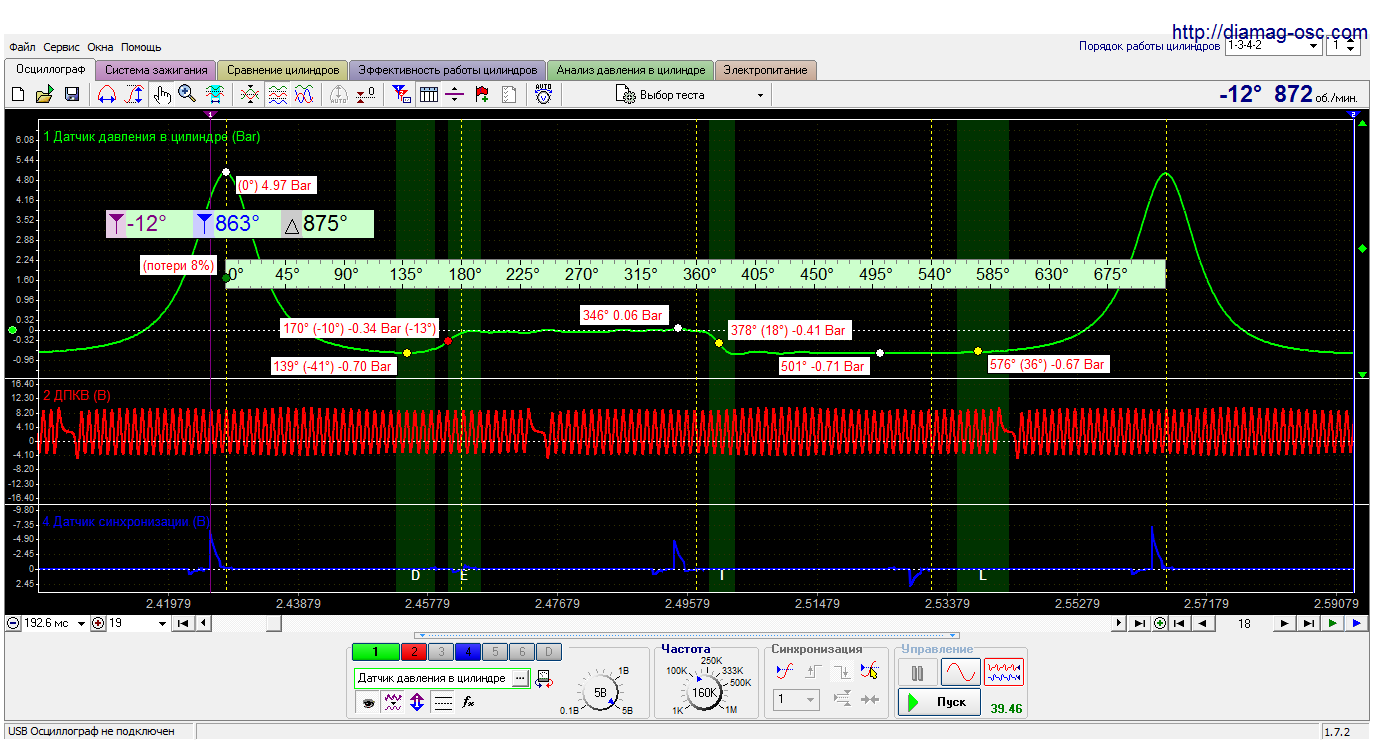1382x744 pixels.
Task: Select the horizontal measurement arc tool
Action: pos(107,94)
